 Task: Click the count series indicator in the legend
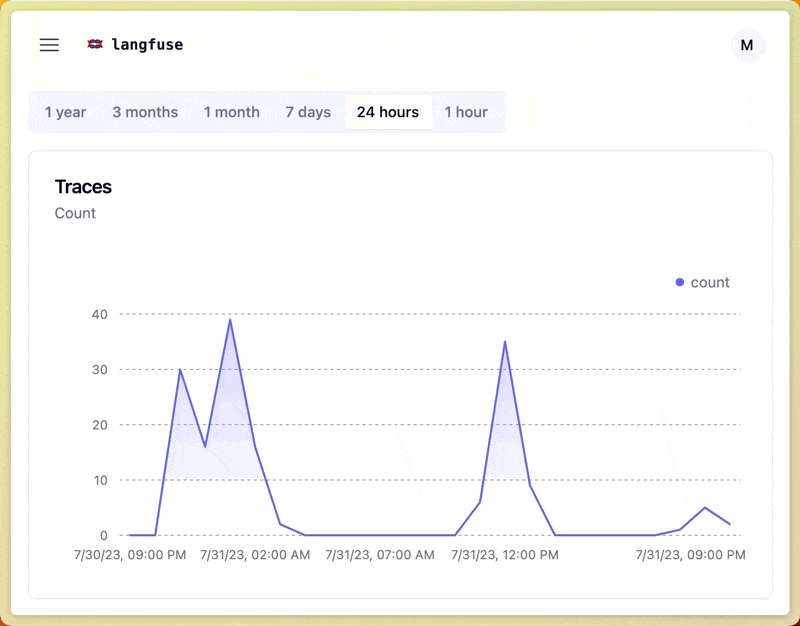pyautogui.click(x=679, y=282)
